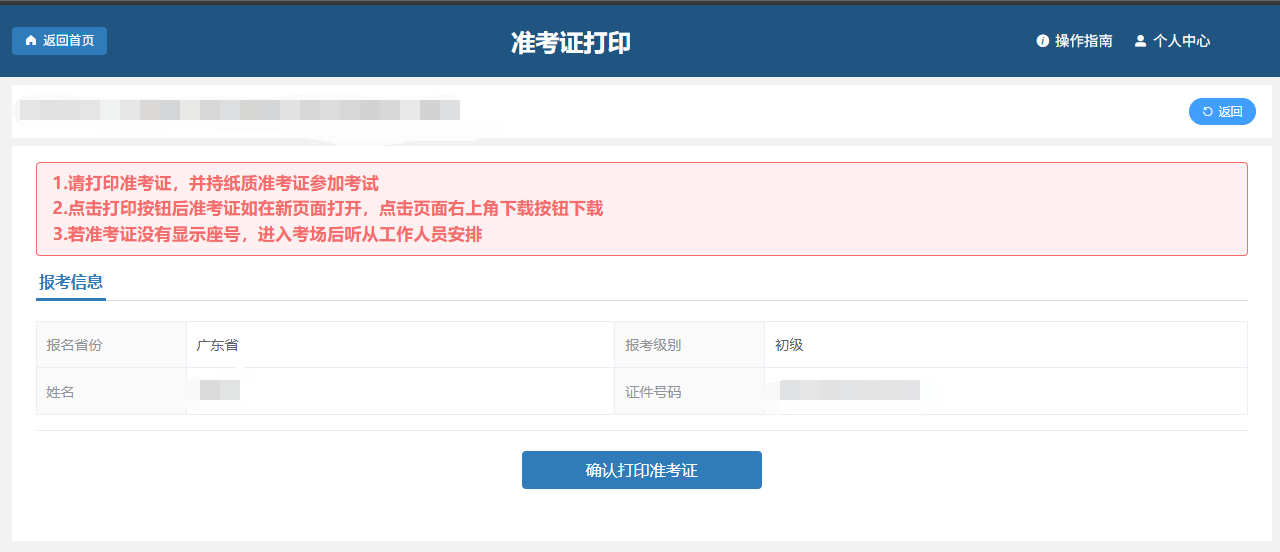Click the third notice about 座号
Screen dimensions: 1280x552
click(x=268, y=235)
